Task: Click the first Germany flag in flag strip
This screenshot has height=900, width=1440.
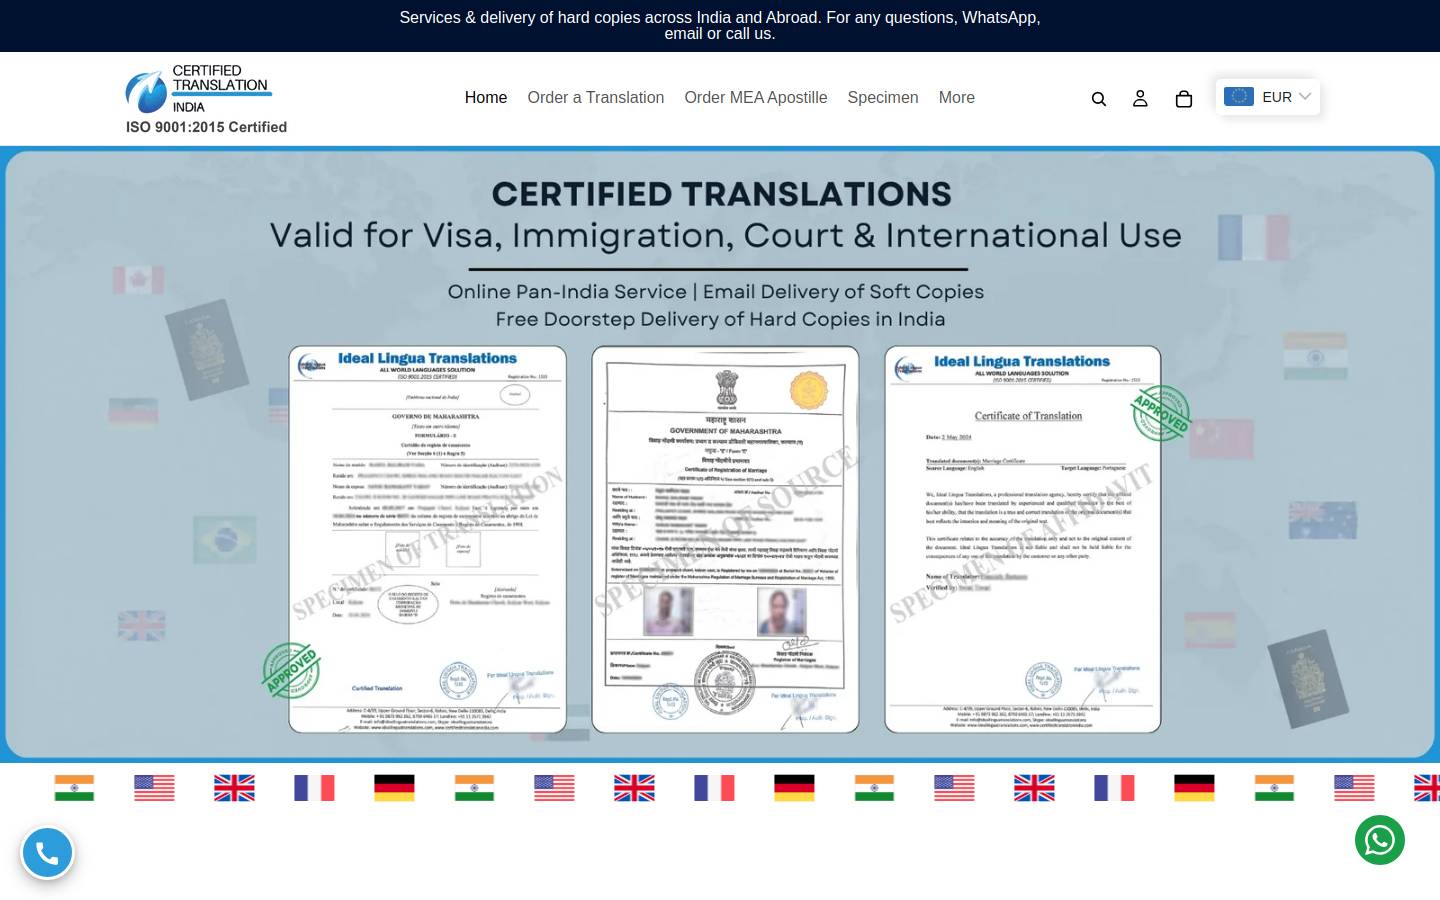Action: click(394, 788)
